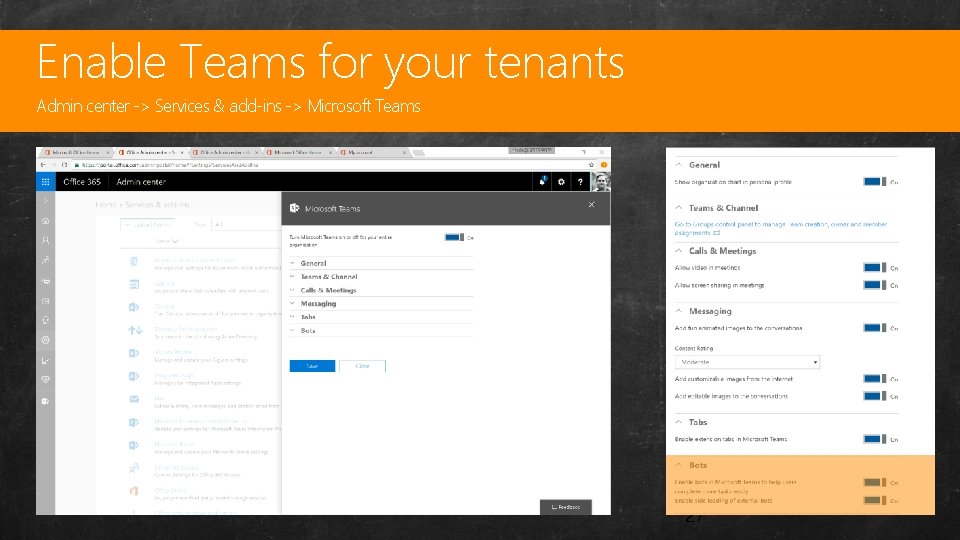Click the orange extension icon in the browser toolbar
Image resolution: width=960 pixels, height=540 pixels.
(x=604, y=165)
